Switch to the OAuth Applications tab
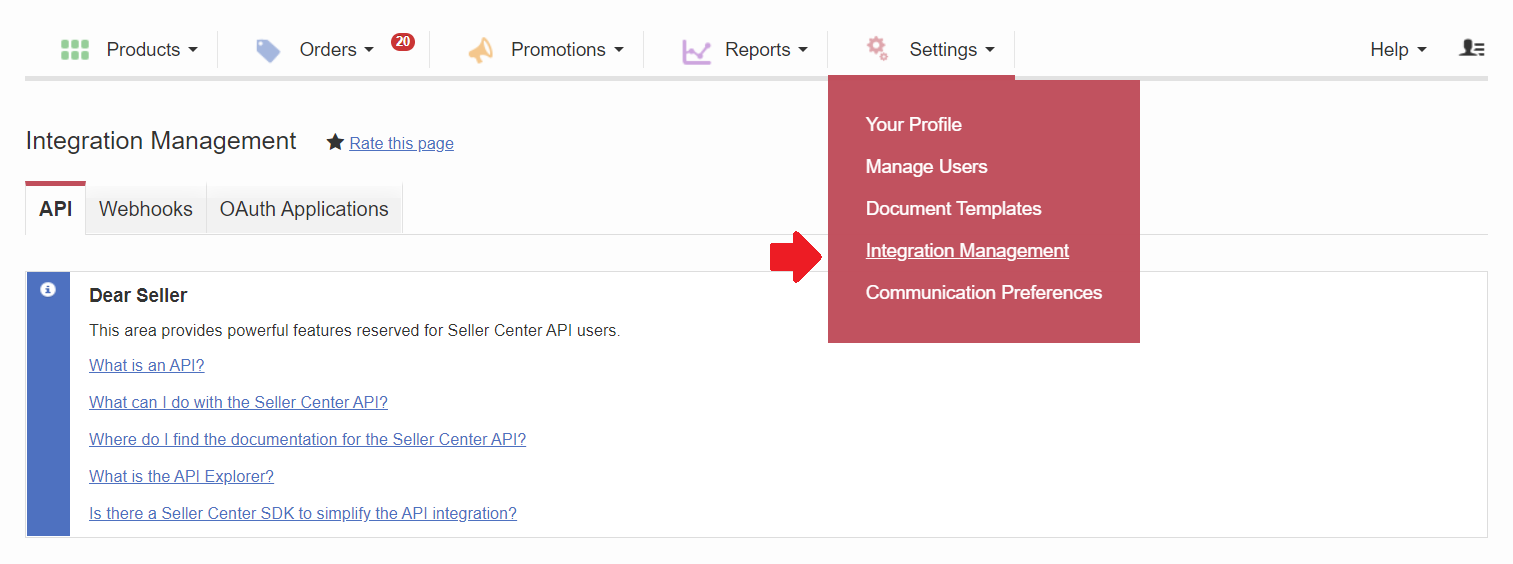The image size is (1513, 564). tap(304, 209)
